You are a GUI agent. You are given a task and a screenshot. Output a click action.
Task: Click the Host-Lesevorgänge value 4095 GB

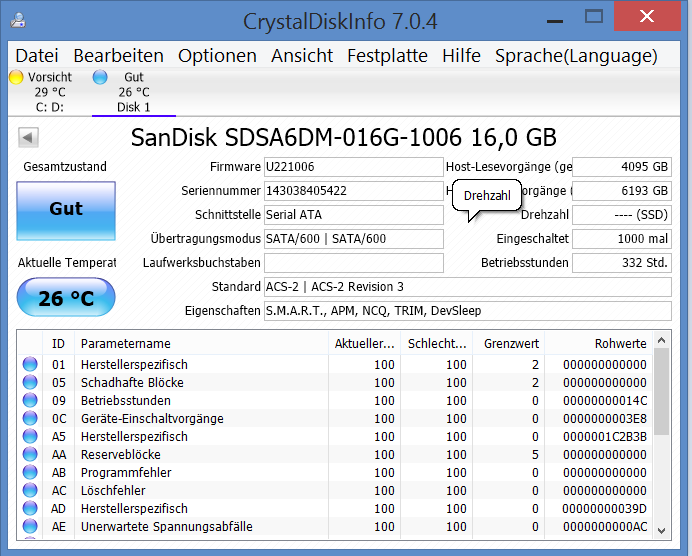[622, 167]
